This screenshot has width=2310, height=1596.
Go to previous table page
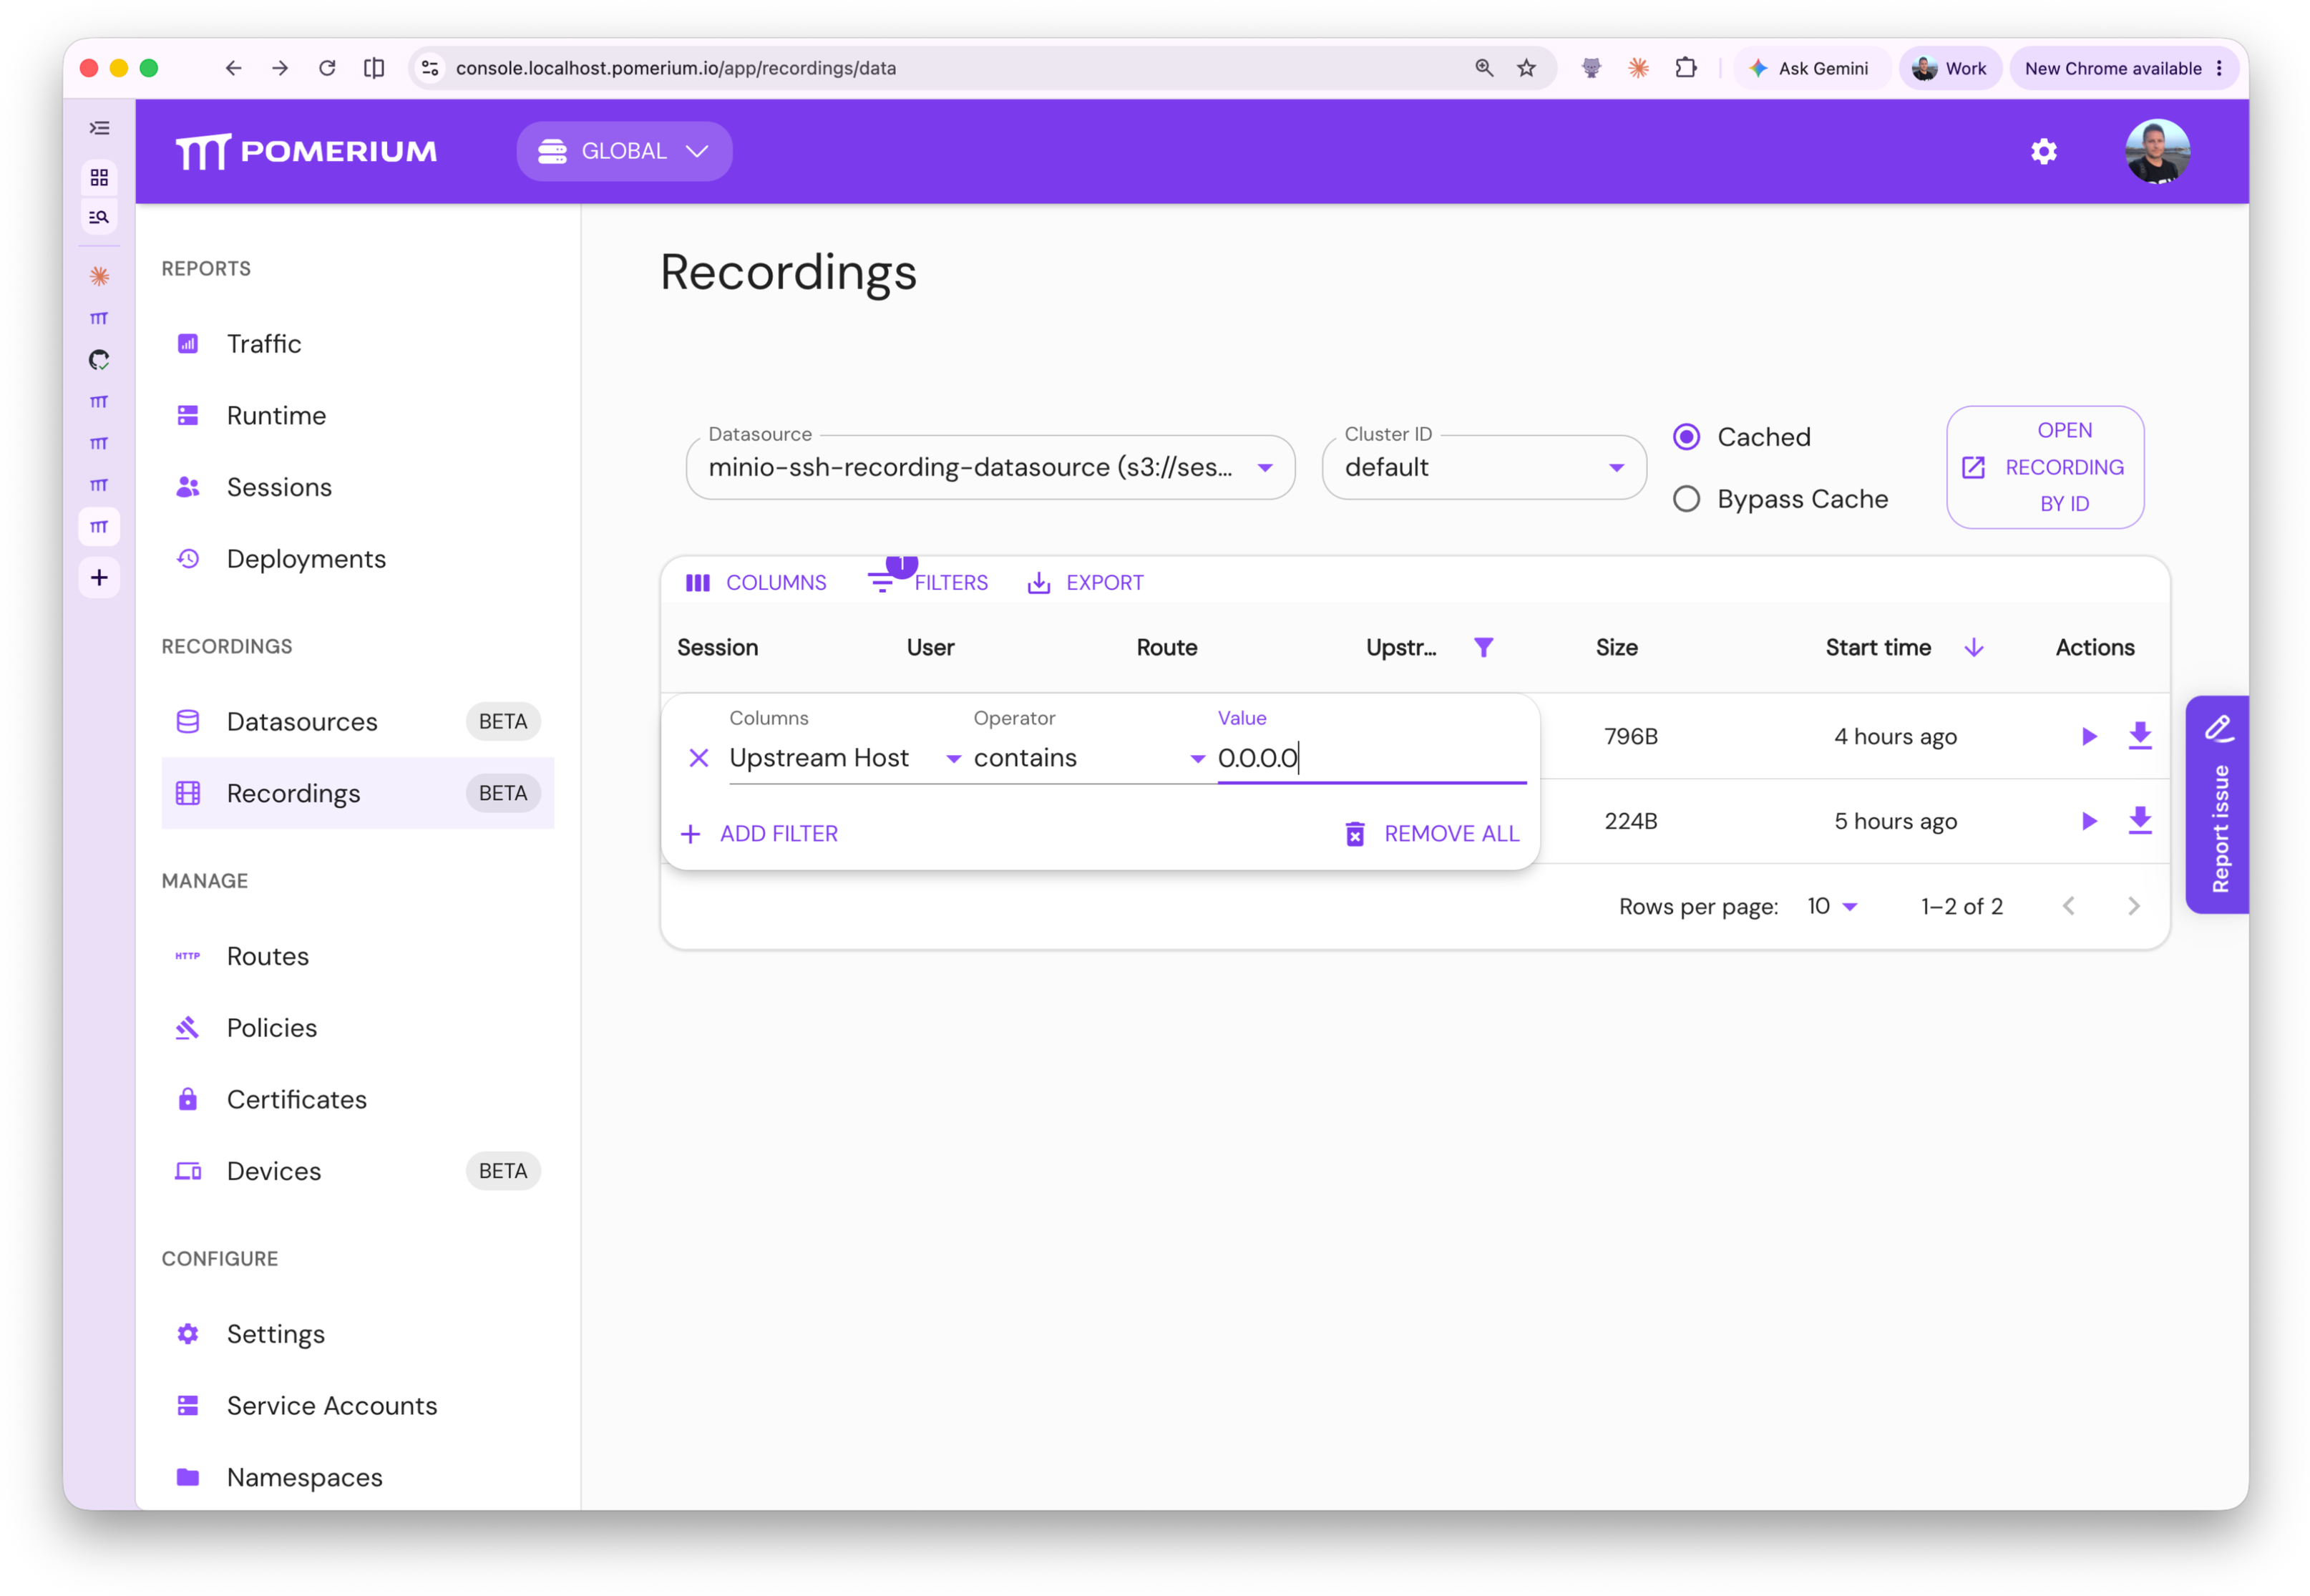(2068, 906)
